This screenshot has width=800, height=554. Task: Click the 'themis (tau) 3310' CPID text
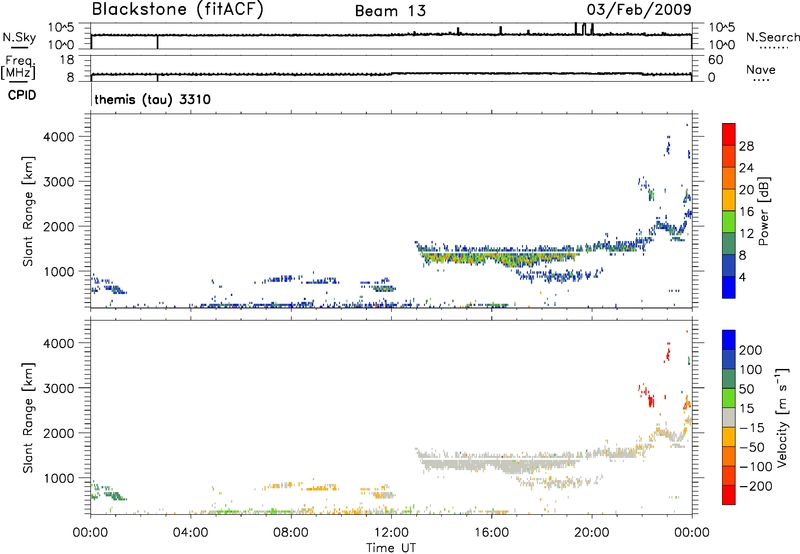153,99
